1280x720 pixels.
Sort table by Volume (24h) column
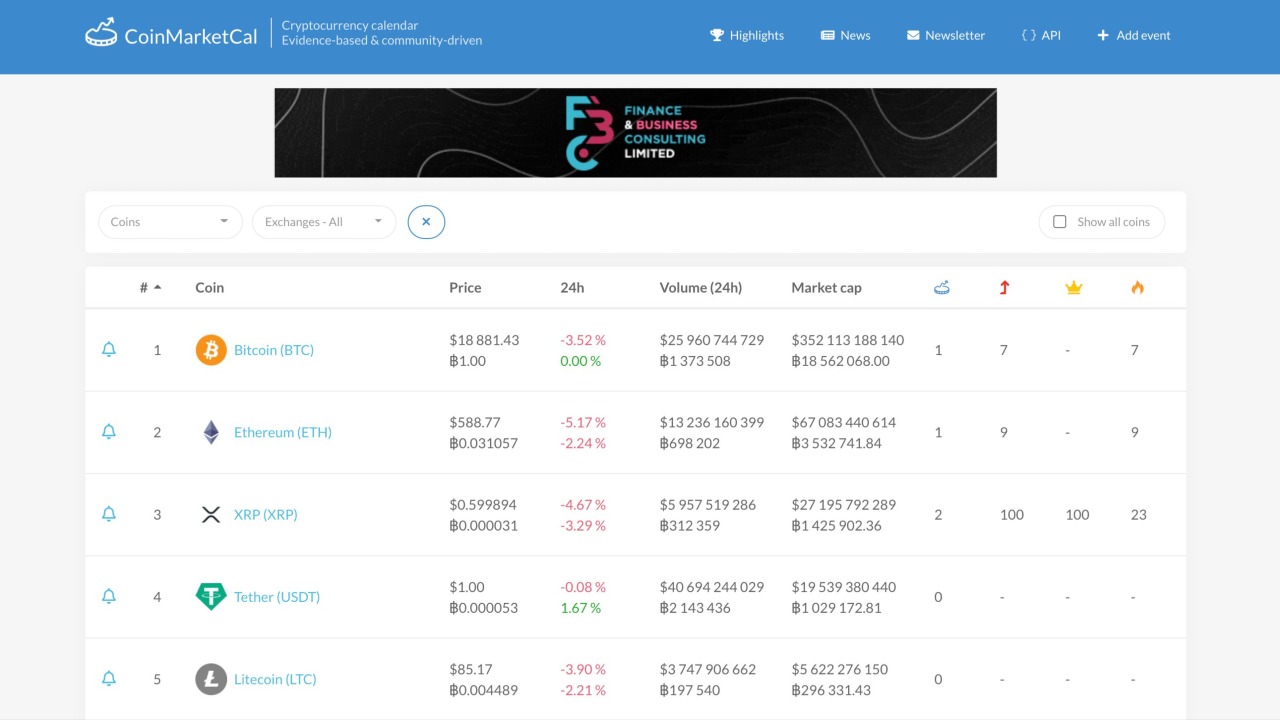tap(701, 288)
